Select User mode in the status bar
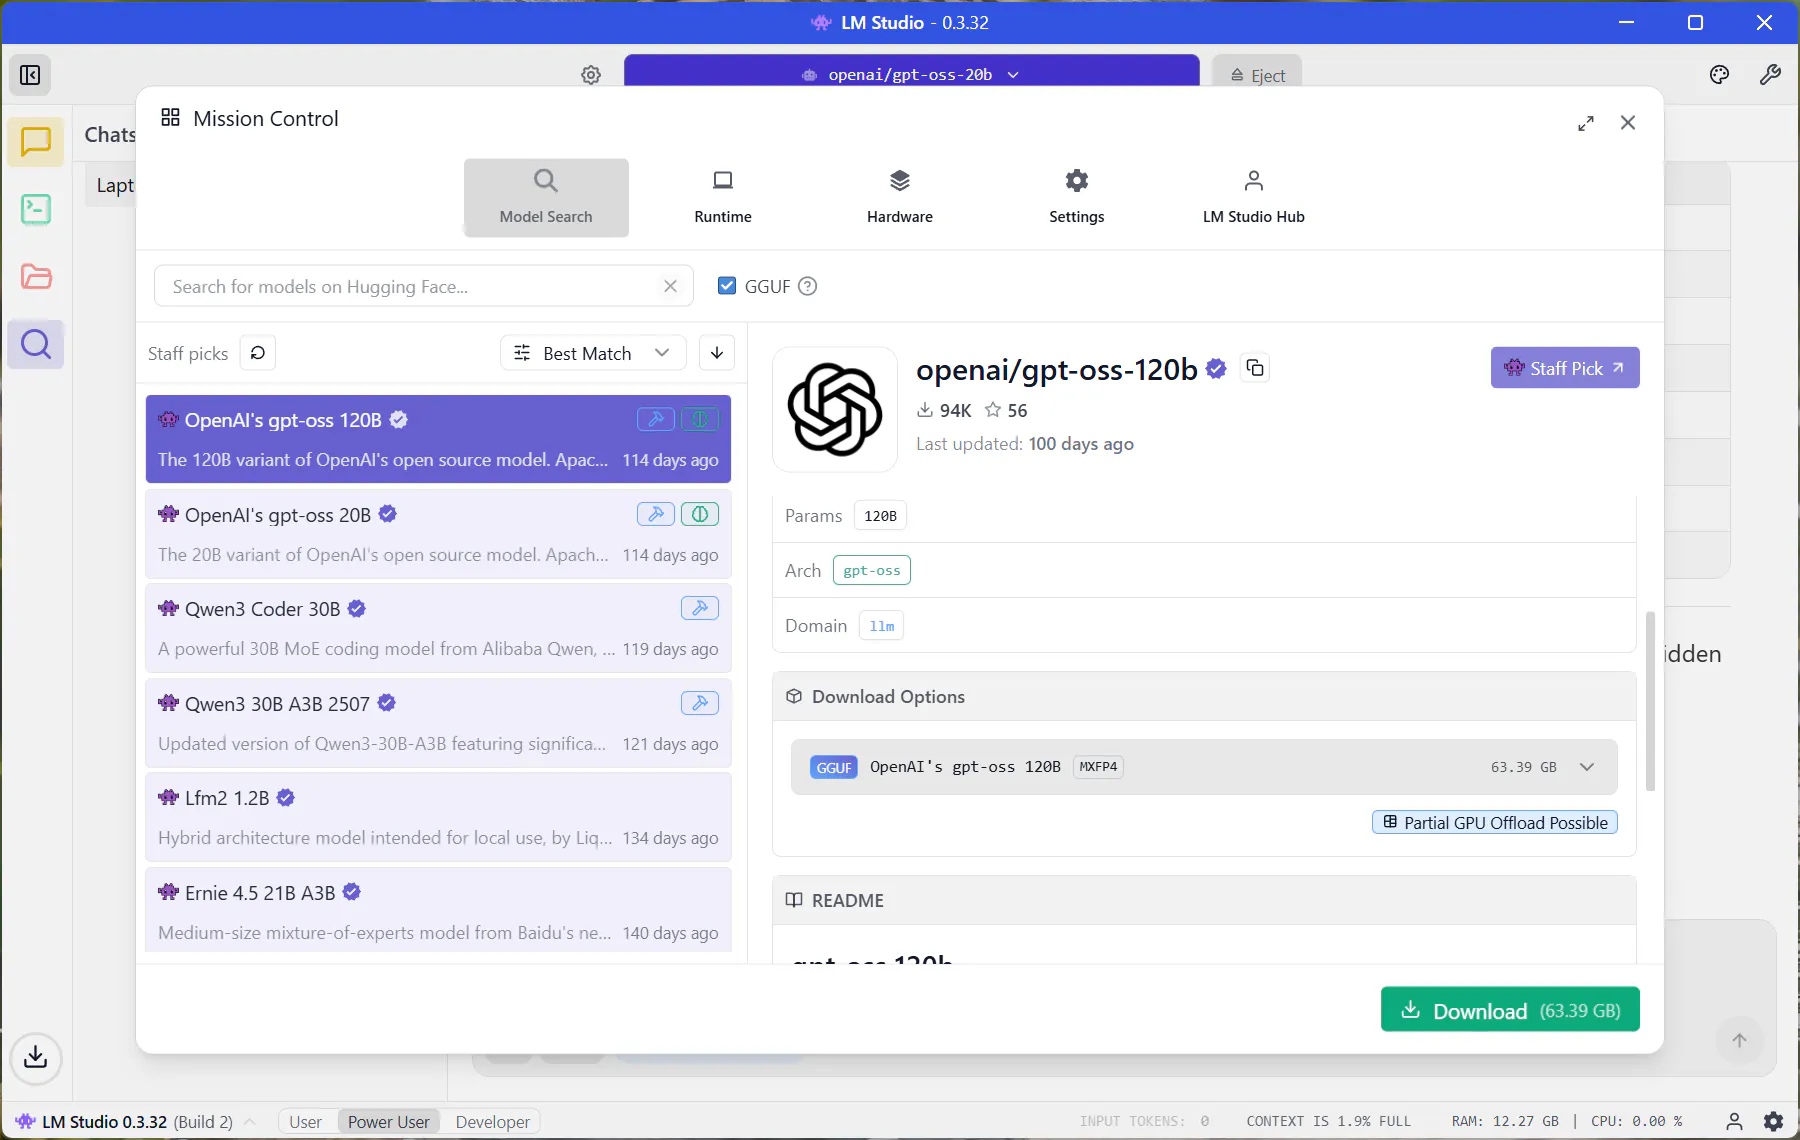 pos(305,1122)
